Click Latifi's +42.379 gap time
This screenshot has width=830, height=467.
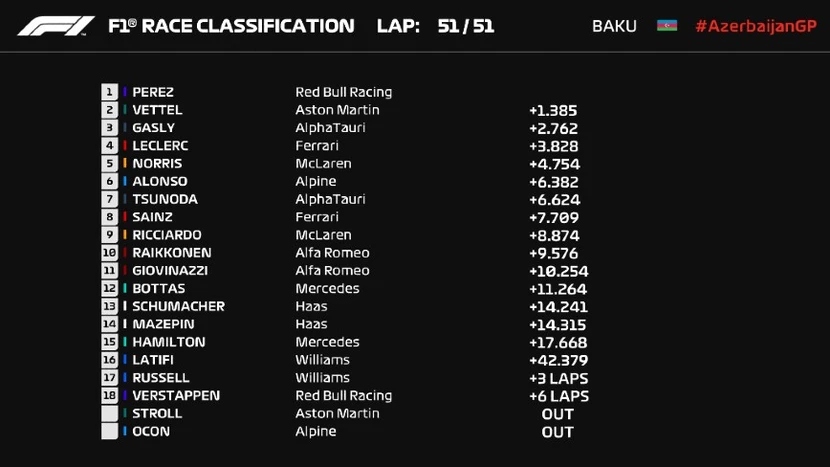(558, 360)
